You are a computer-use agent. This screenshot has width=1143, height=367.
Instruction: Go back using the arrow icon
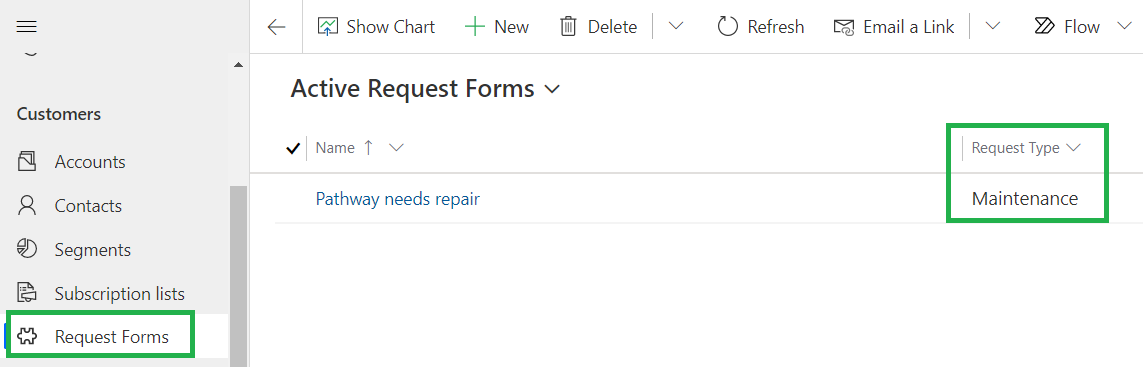click(276, 27)
